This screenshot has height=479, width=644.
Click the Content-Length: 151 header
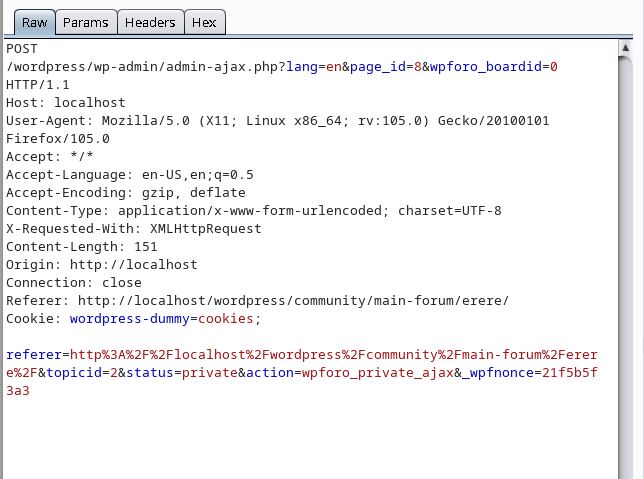[82, 247]
